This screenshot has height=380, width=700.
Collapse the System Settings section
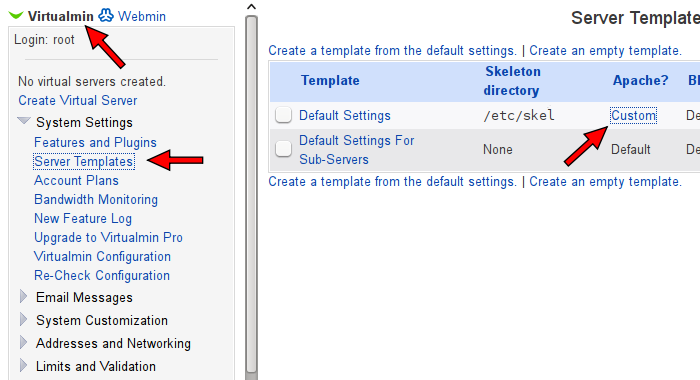(x=24, y=121)
